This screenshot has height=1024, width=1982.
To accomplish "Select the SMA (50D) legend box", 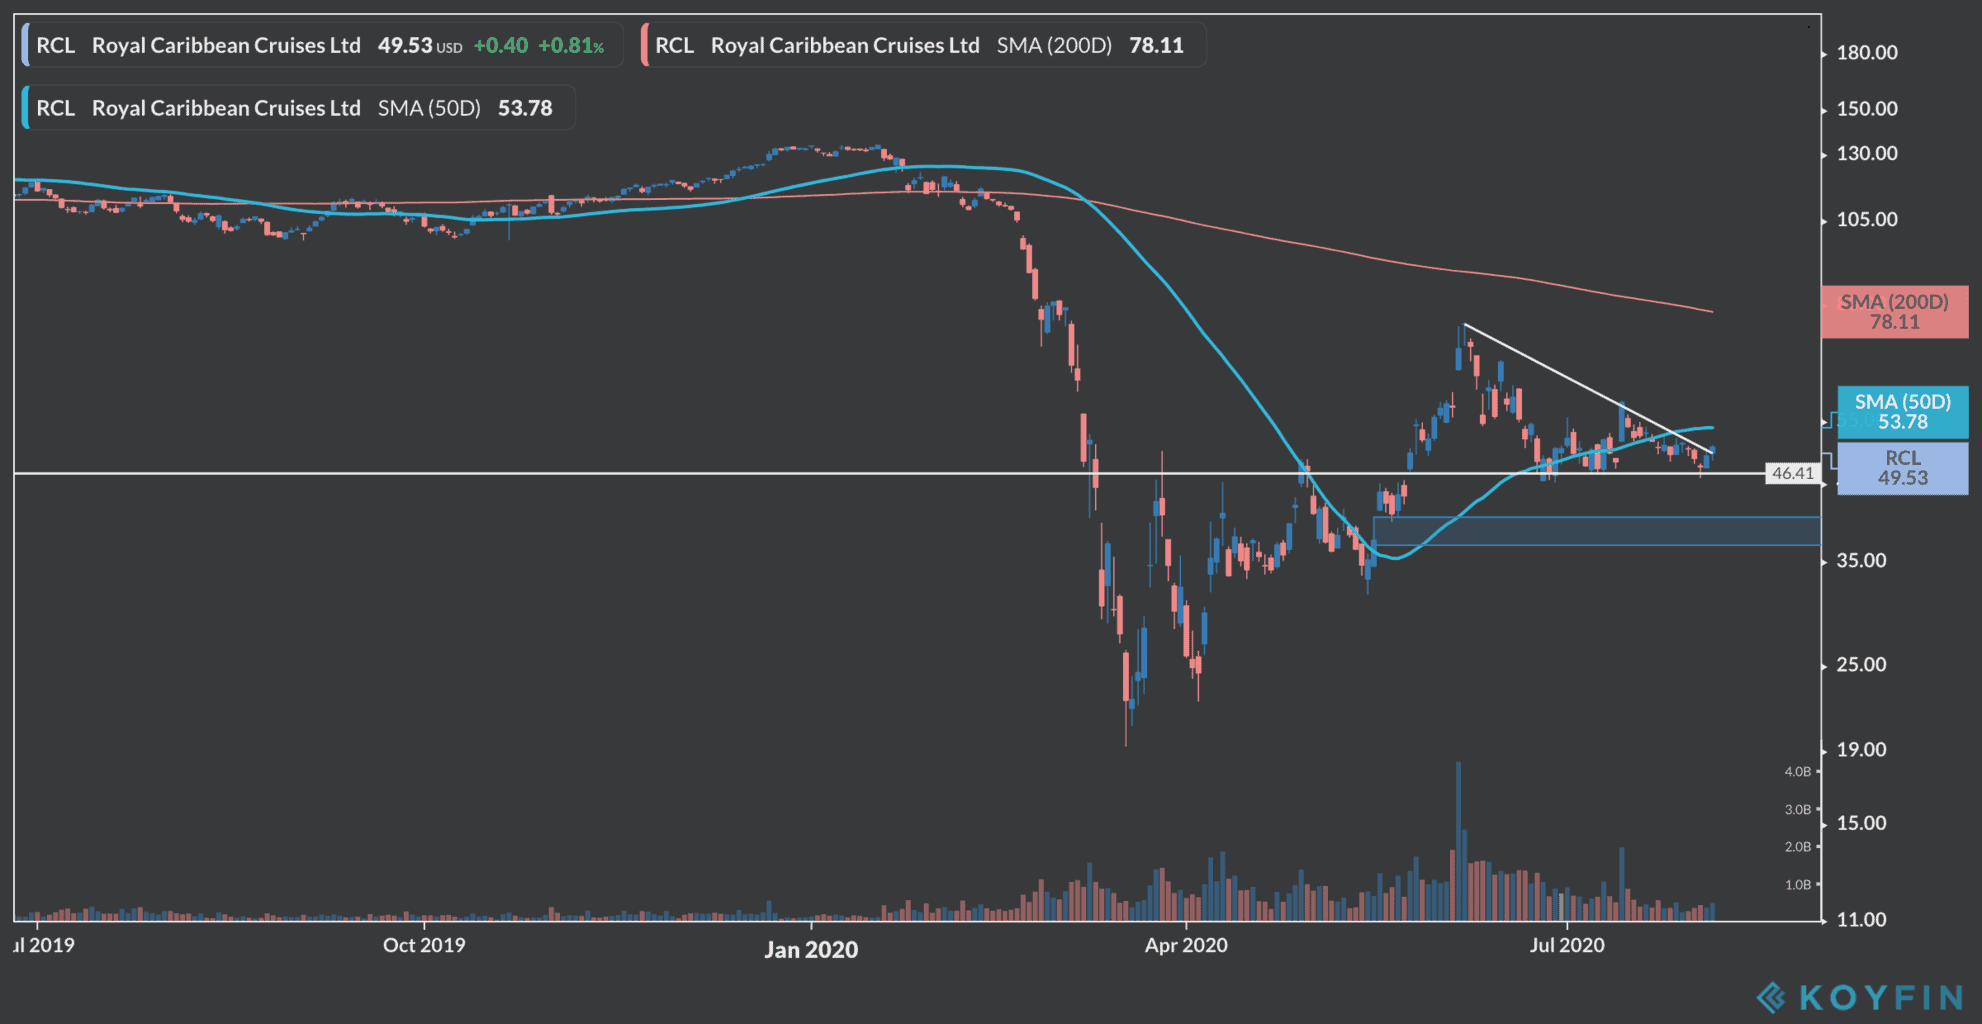I will [299, 108].
